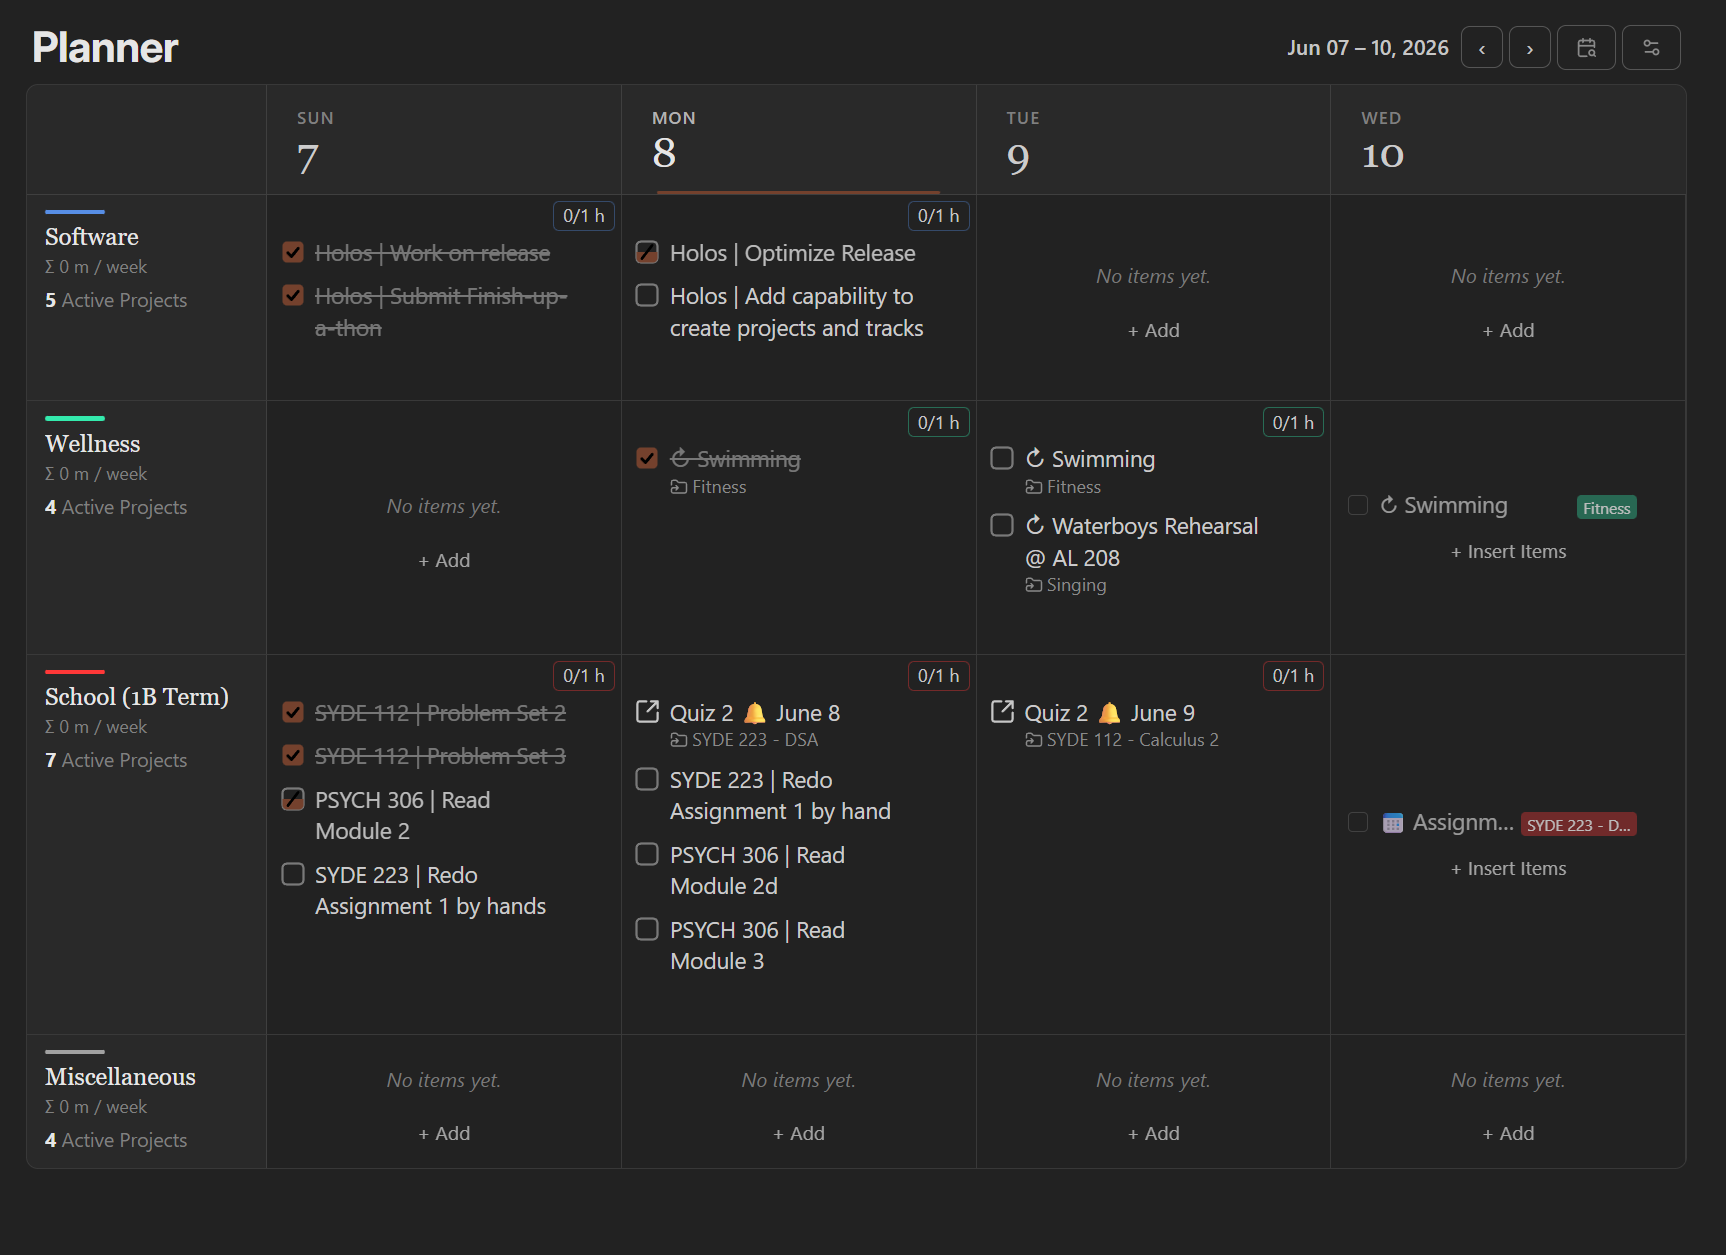
Task: Open the Wellness category
Action: pos(93,444)
